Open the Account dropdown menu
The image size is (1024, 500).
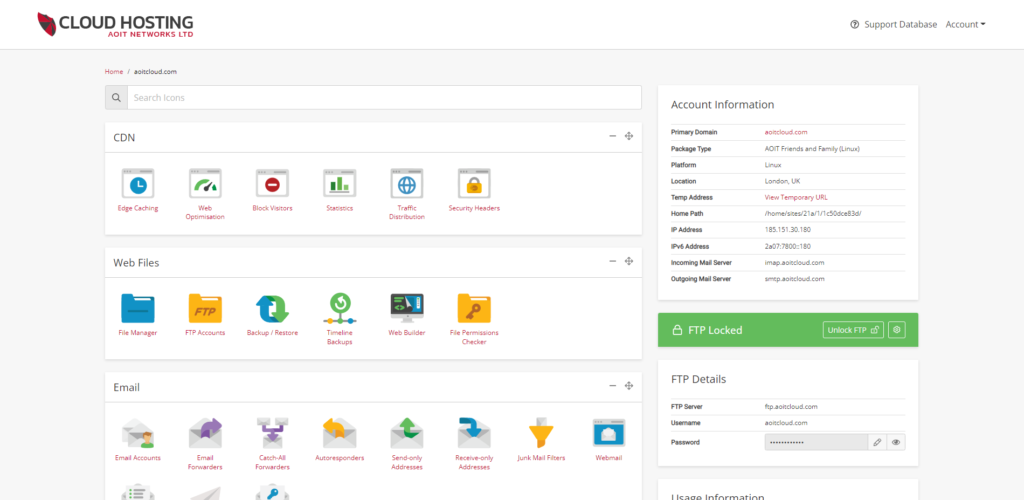coord(965,24)
